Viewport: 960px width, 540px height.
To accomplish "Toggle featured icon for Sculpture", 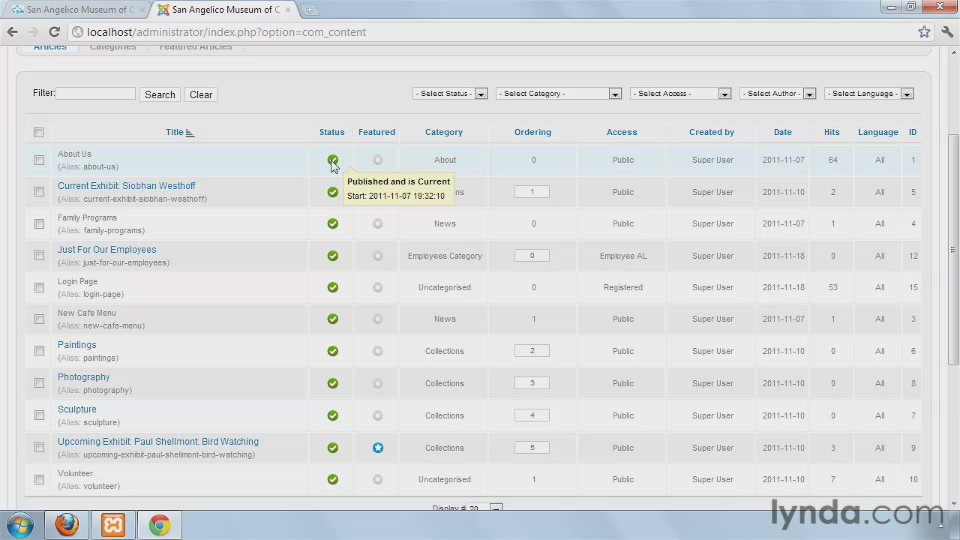I will tap(378, 415).
